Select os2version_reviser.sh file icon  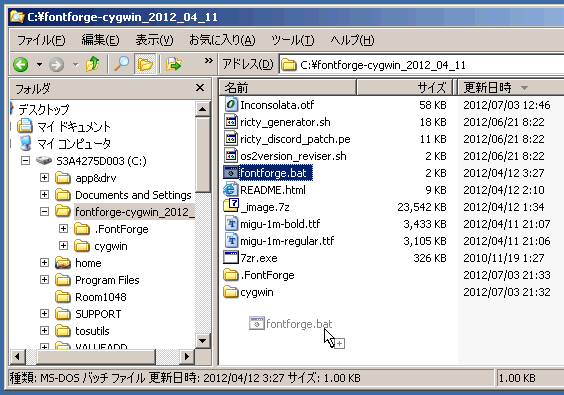click(231, 155)
